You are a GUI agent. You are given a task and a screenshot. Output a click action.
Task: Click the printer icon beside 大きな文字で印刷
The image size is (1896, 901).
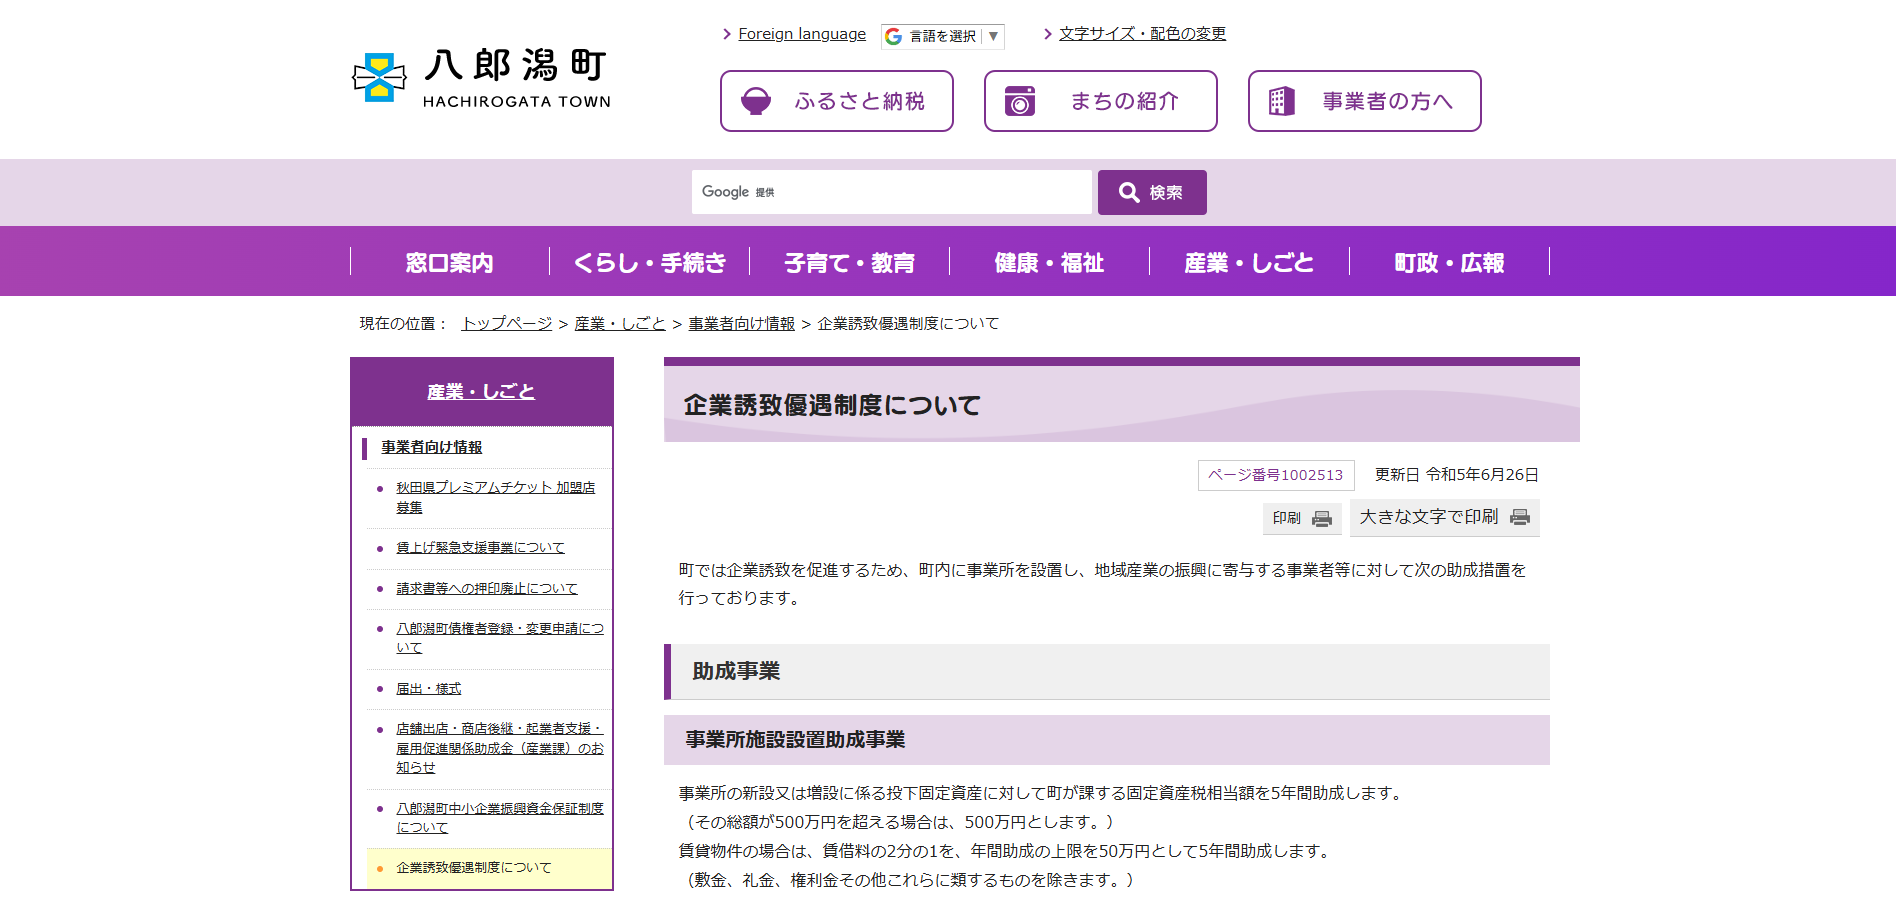click(1520, 517)
